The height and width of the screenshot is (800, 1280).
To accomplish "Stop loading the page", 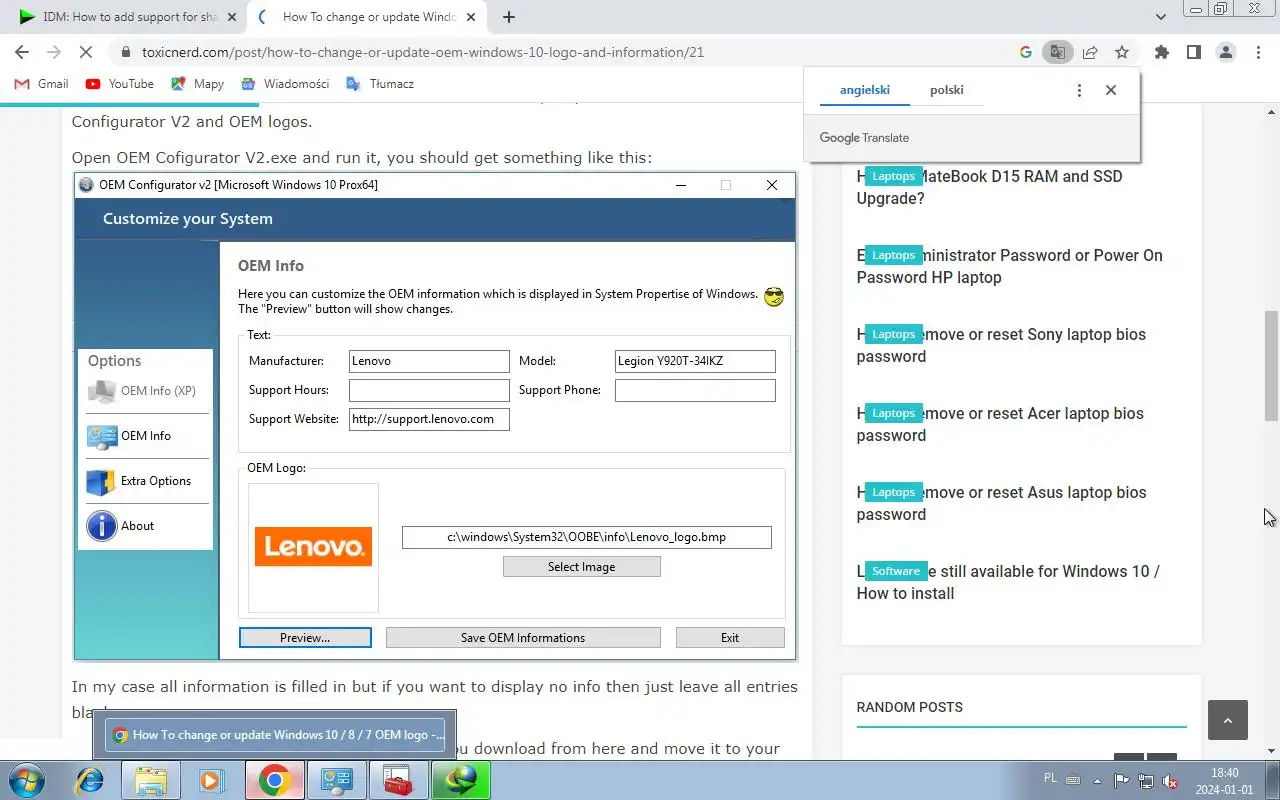I will pyautogui.click(x=86, y=52).
